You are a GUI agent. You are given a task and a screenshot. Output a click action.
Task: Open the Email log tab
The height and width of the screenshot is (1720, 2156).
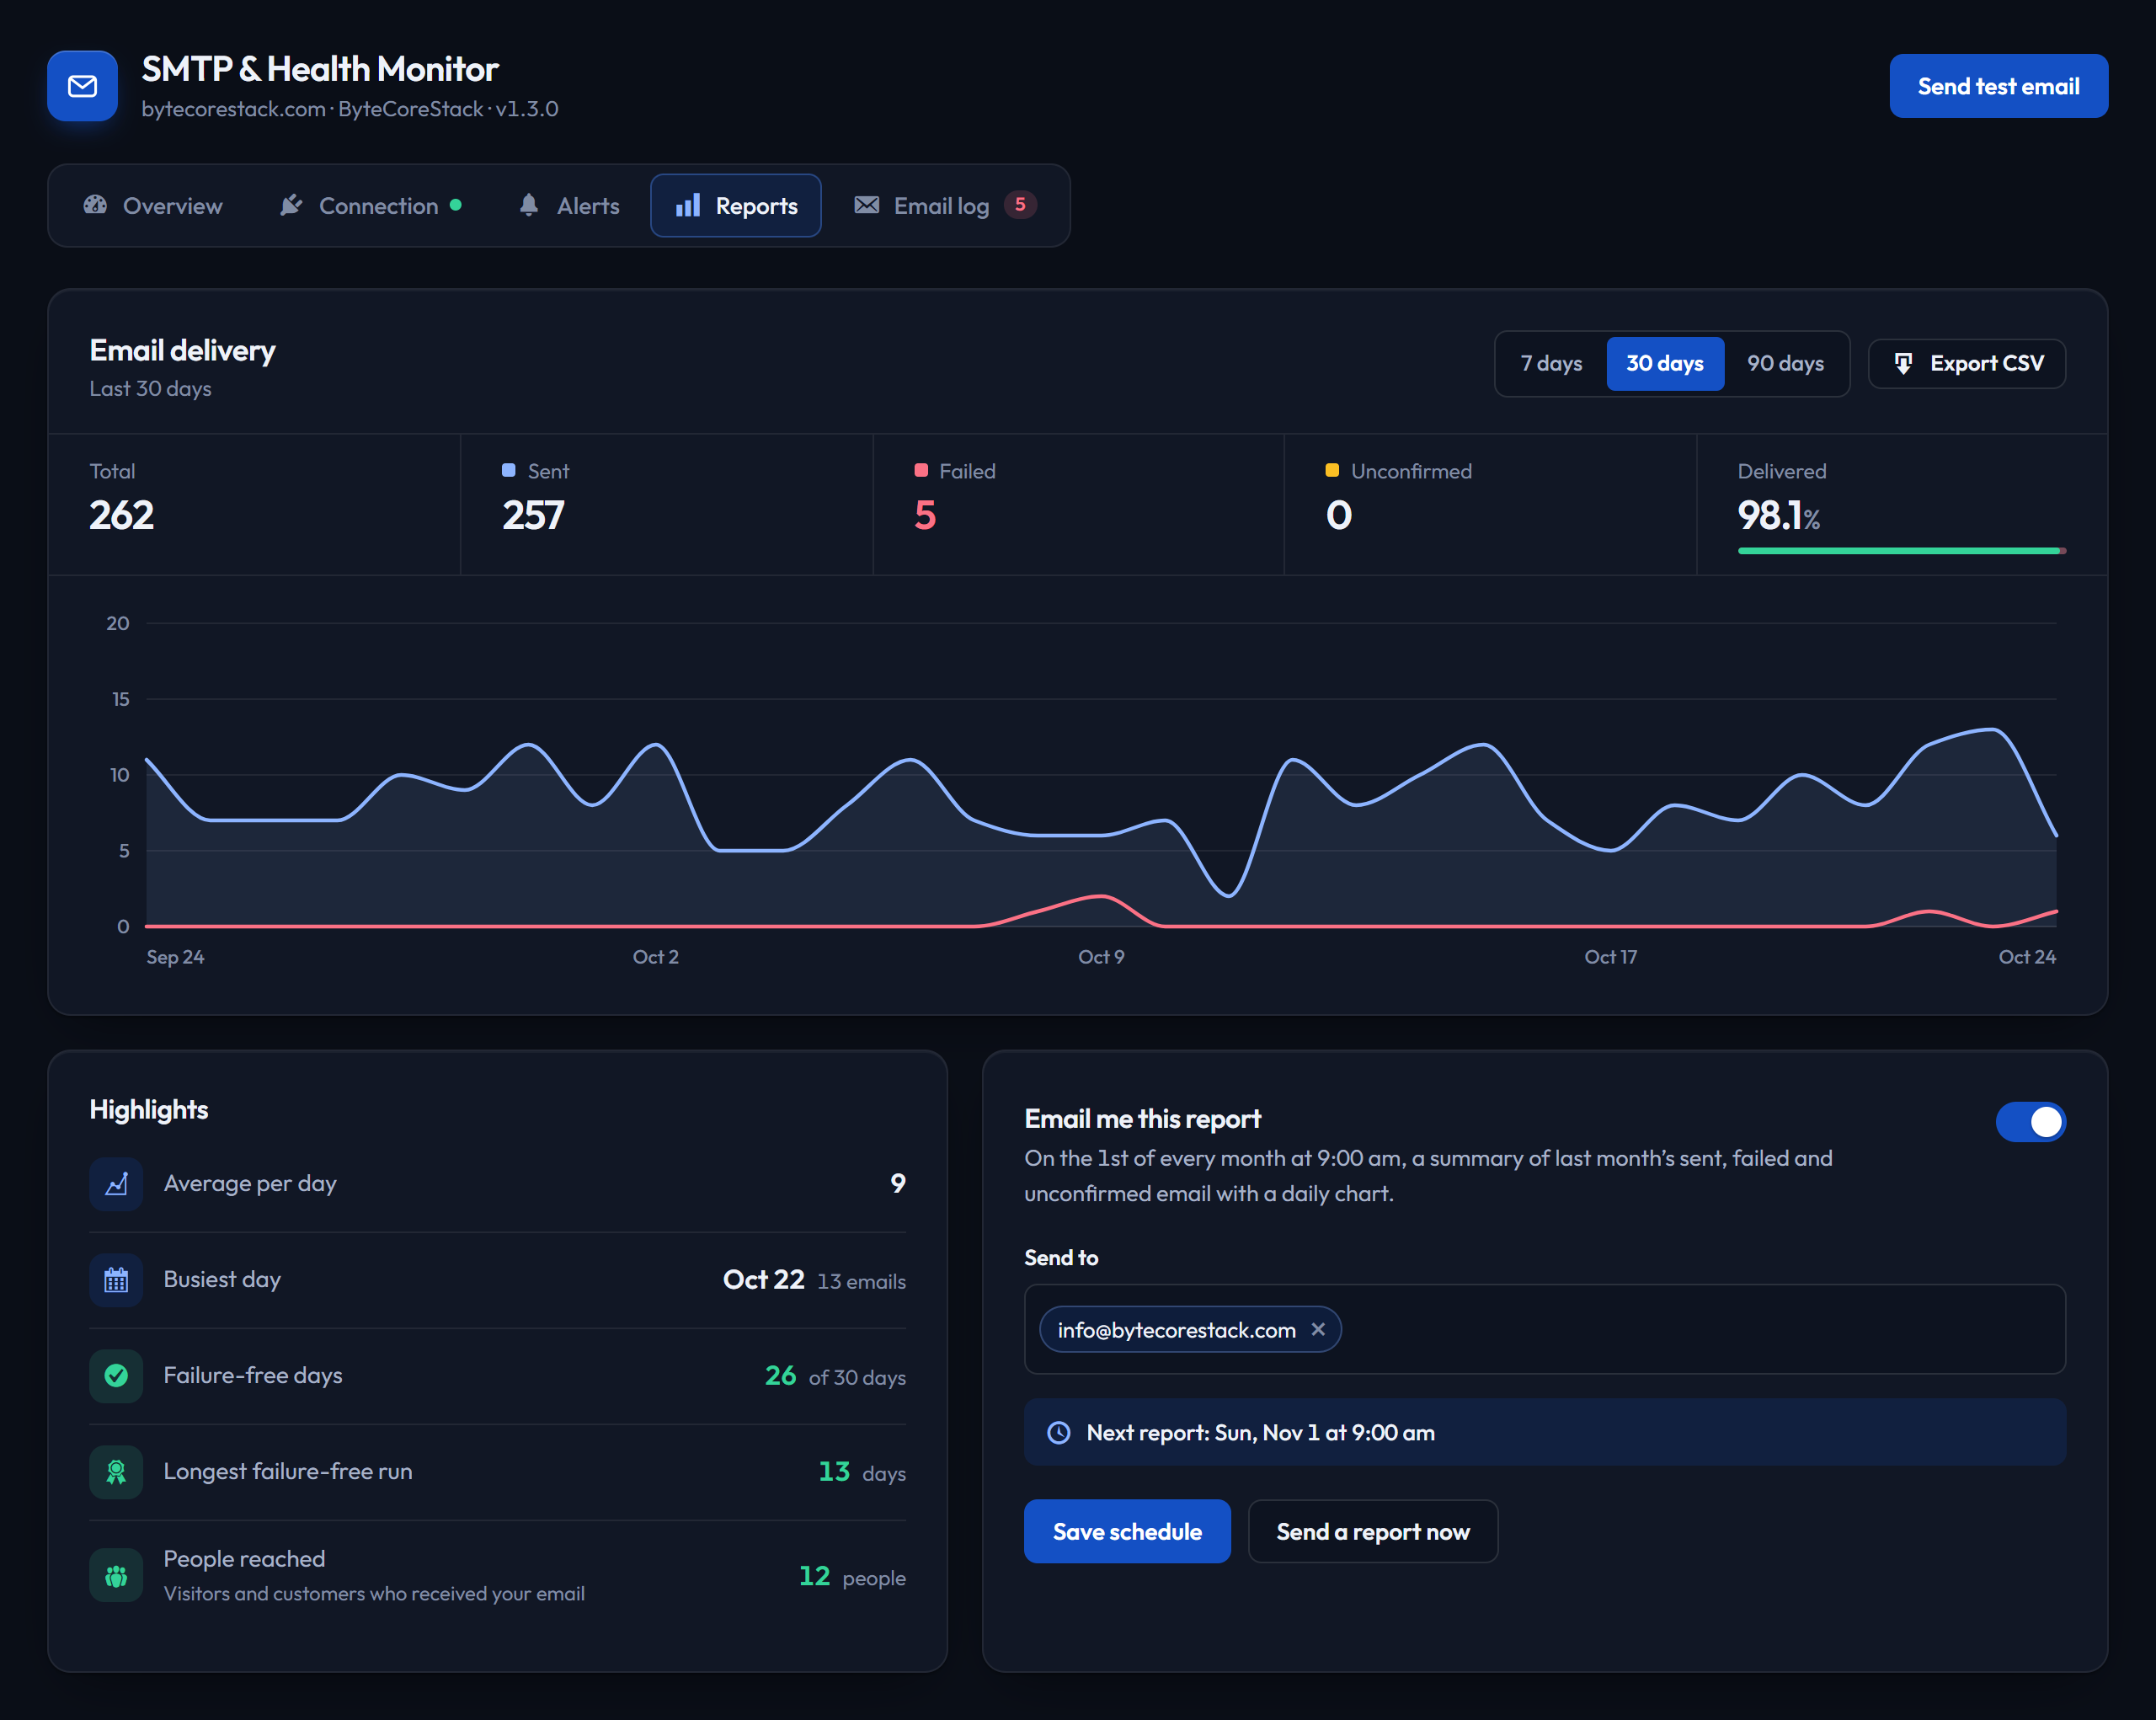tap(944, 205)
